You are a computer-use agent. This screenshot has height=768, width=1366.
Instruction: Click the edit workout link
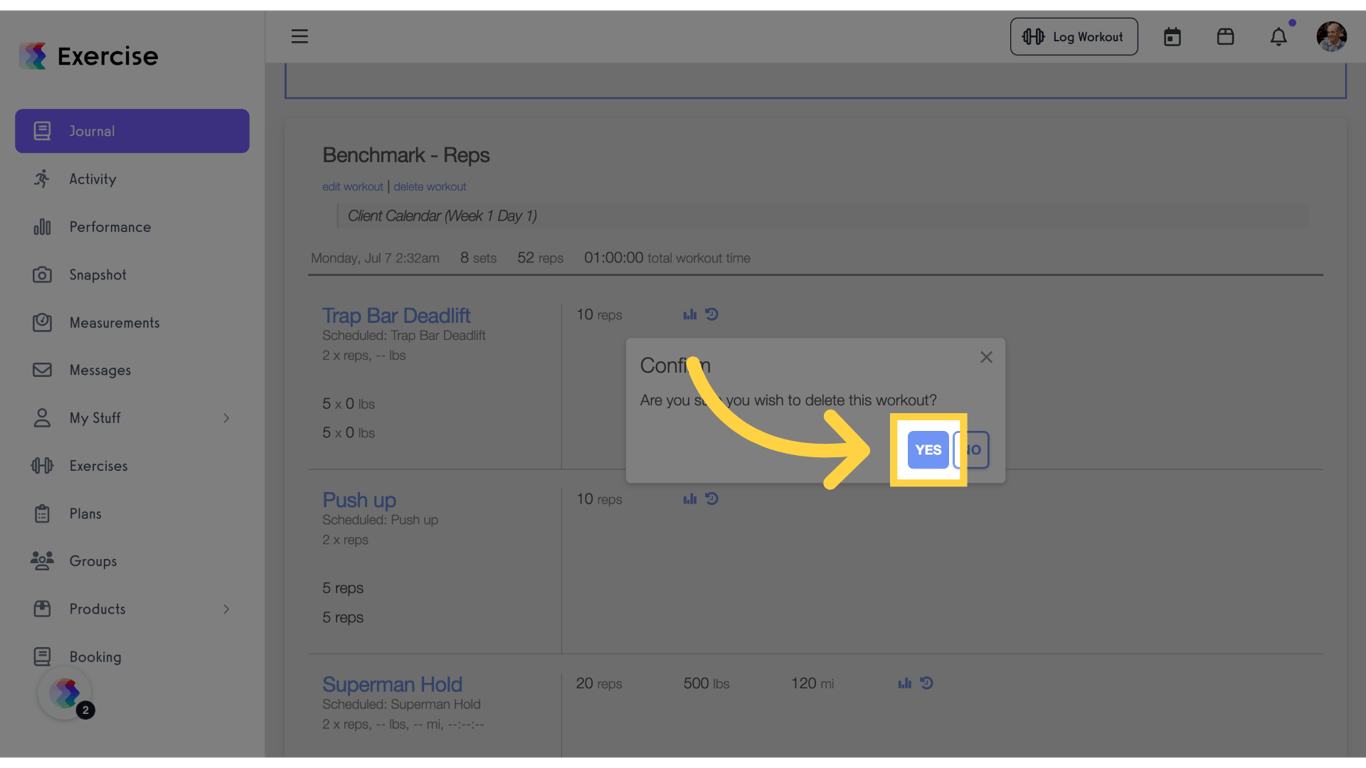(x=352, y=187)
